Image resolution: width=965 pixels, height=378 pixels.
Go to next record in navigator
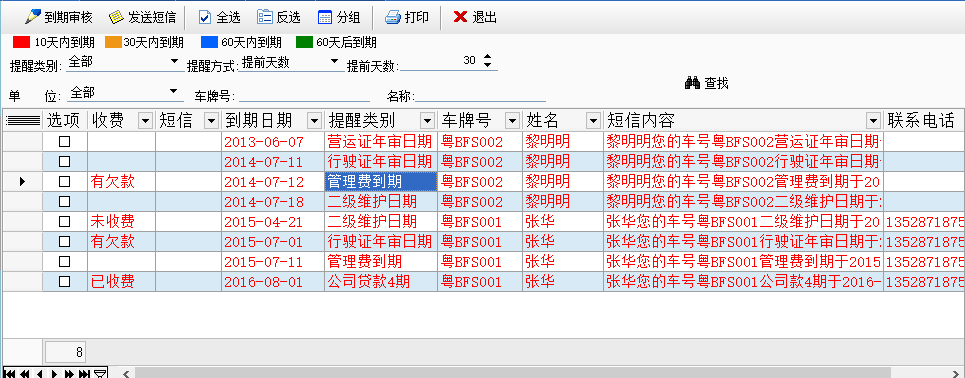coord(54,374)
